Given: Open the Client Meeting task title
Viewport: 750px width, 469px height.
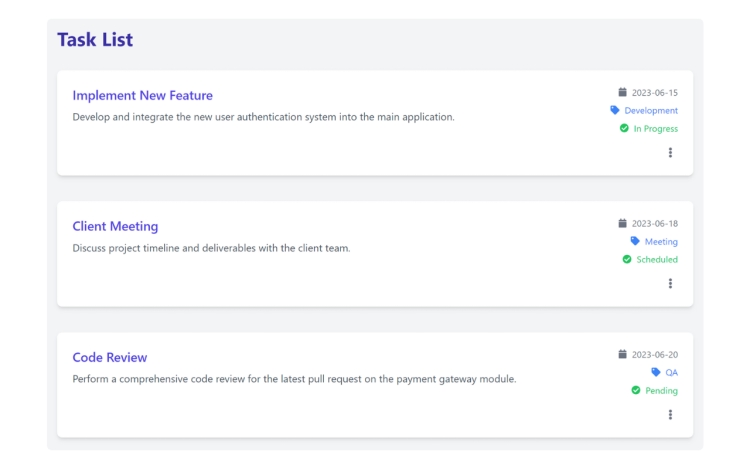Looking at the screenshot, I should pos(115,226).
